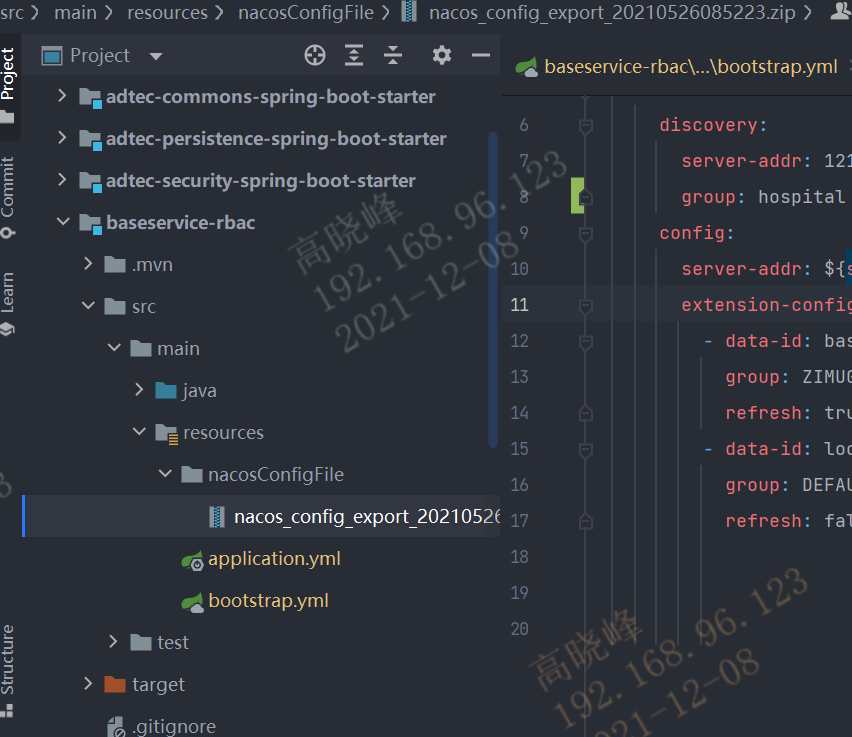Click resources in the breadcrumb path

pyautogui.click(x=167, y=13)
